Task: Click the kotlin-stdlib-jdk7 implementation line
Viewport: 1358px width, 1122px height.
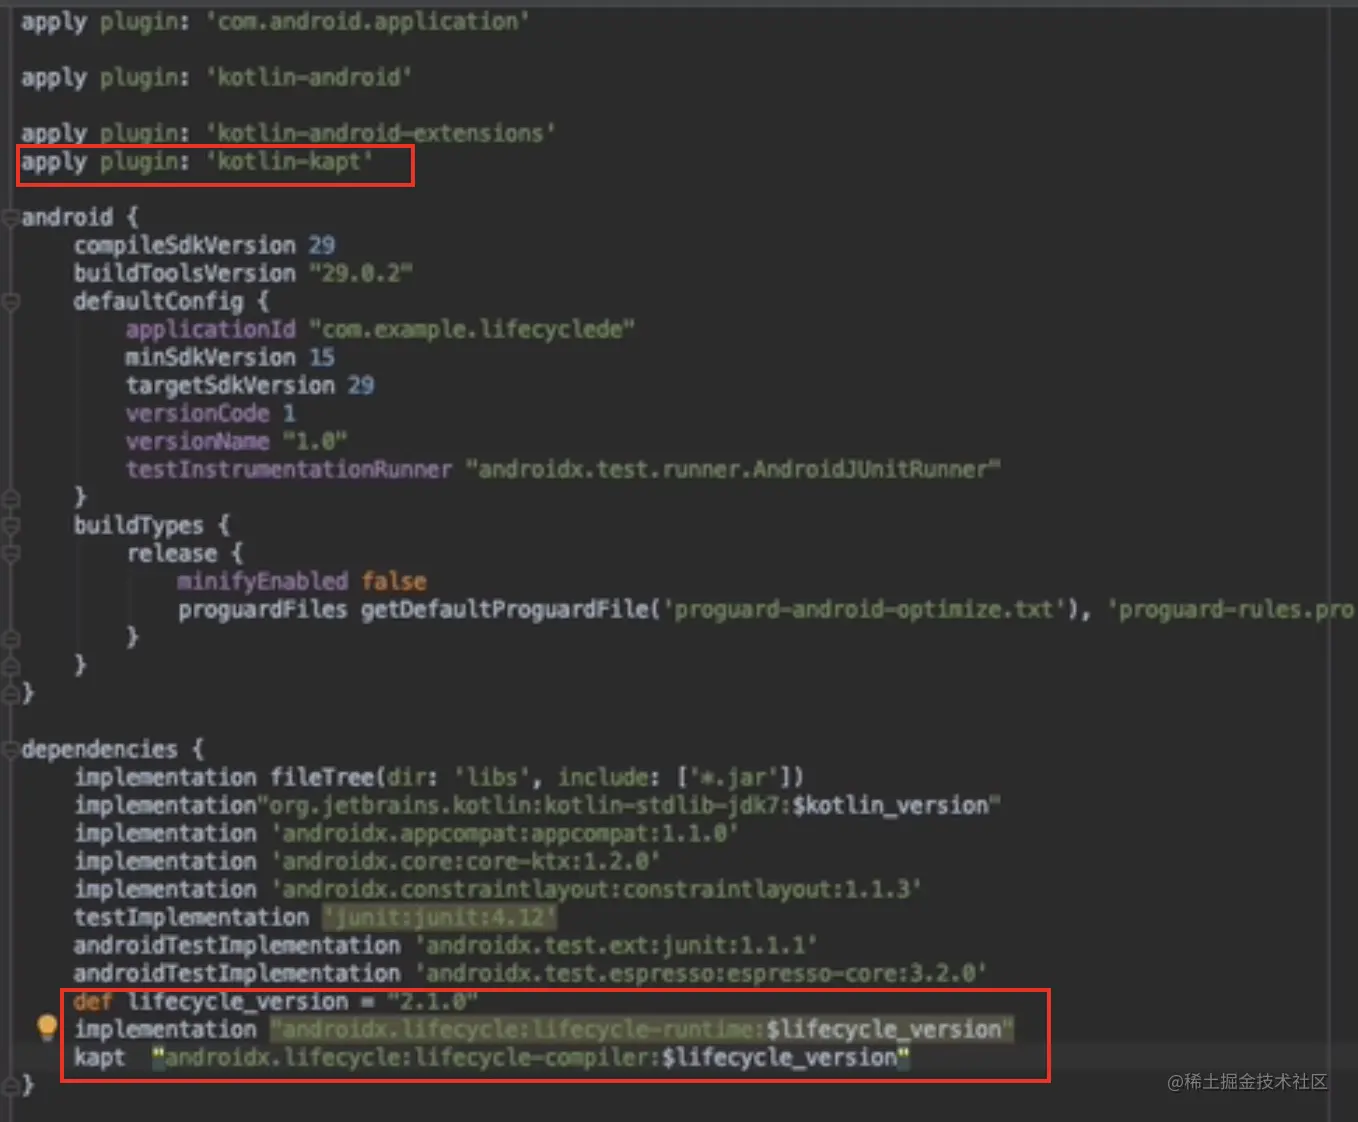Action: coord(537,805)
